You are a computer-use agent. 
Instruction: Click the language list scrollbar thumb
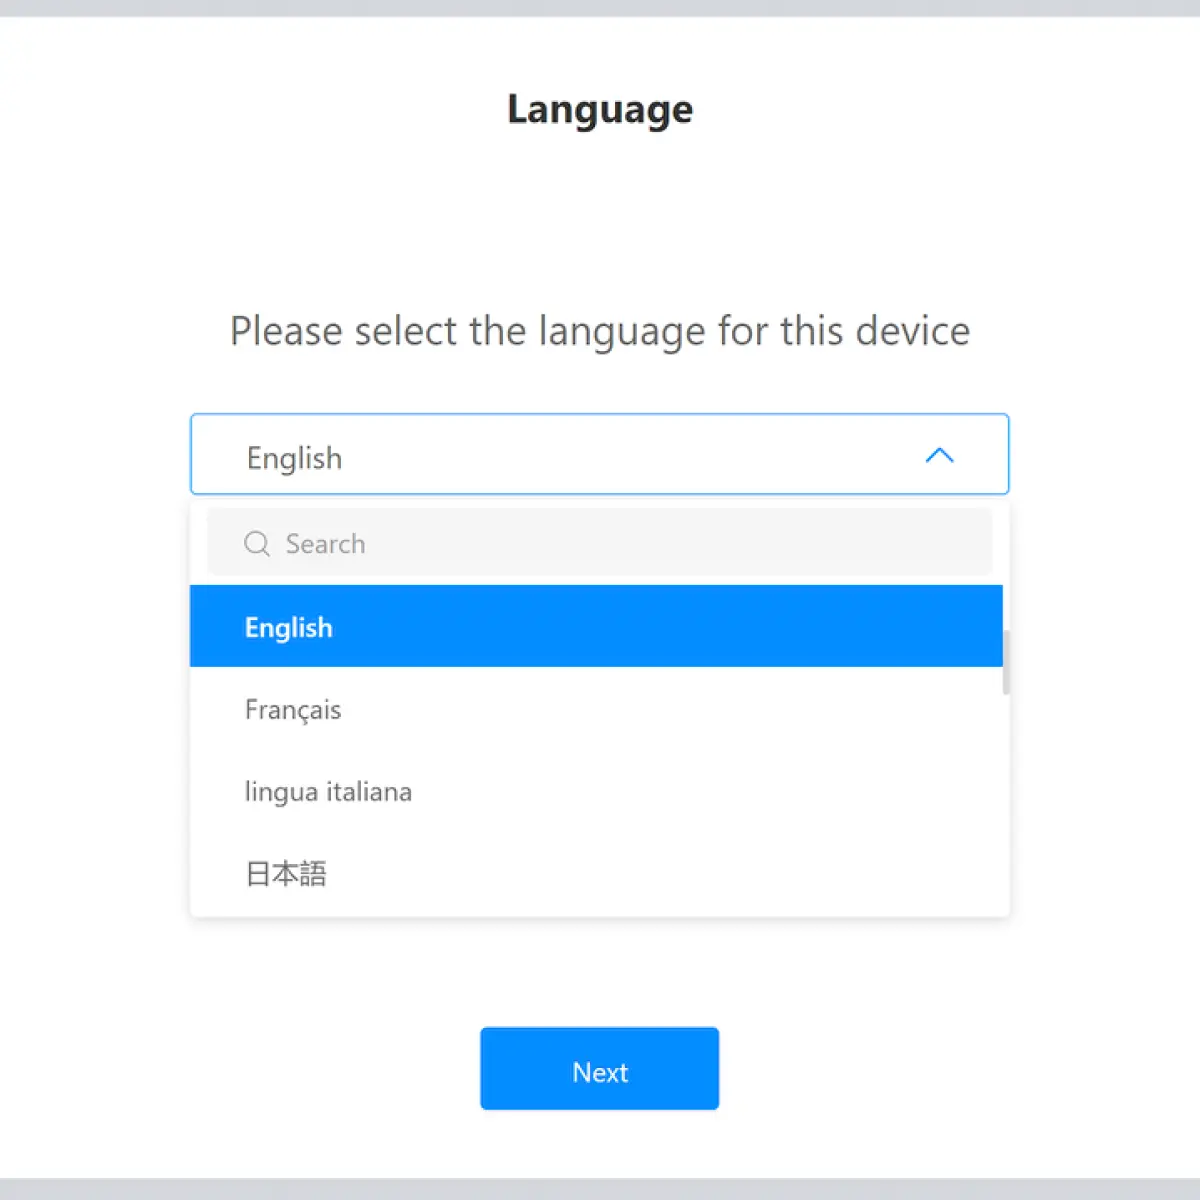point(1006,662)
